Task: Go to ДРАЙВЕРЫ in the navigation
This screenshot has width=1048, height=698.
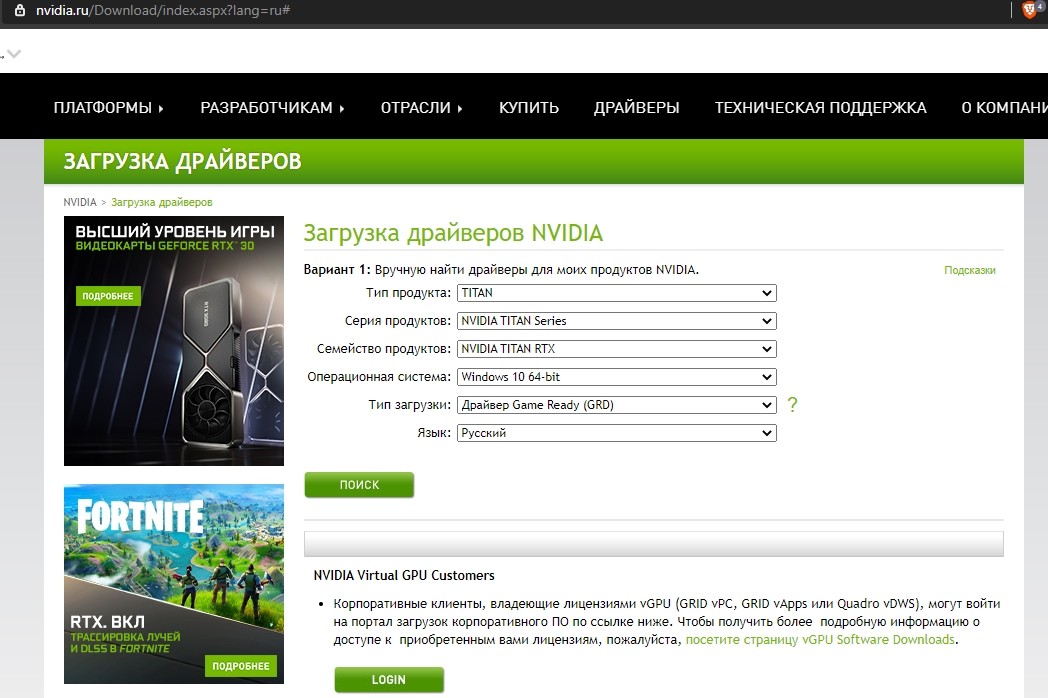Action: point(636,108)
